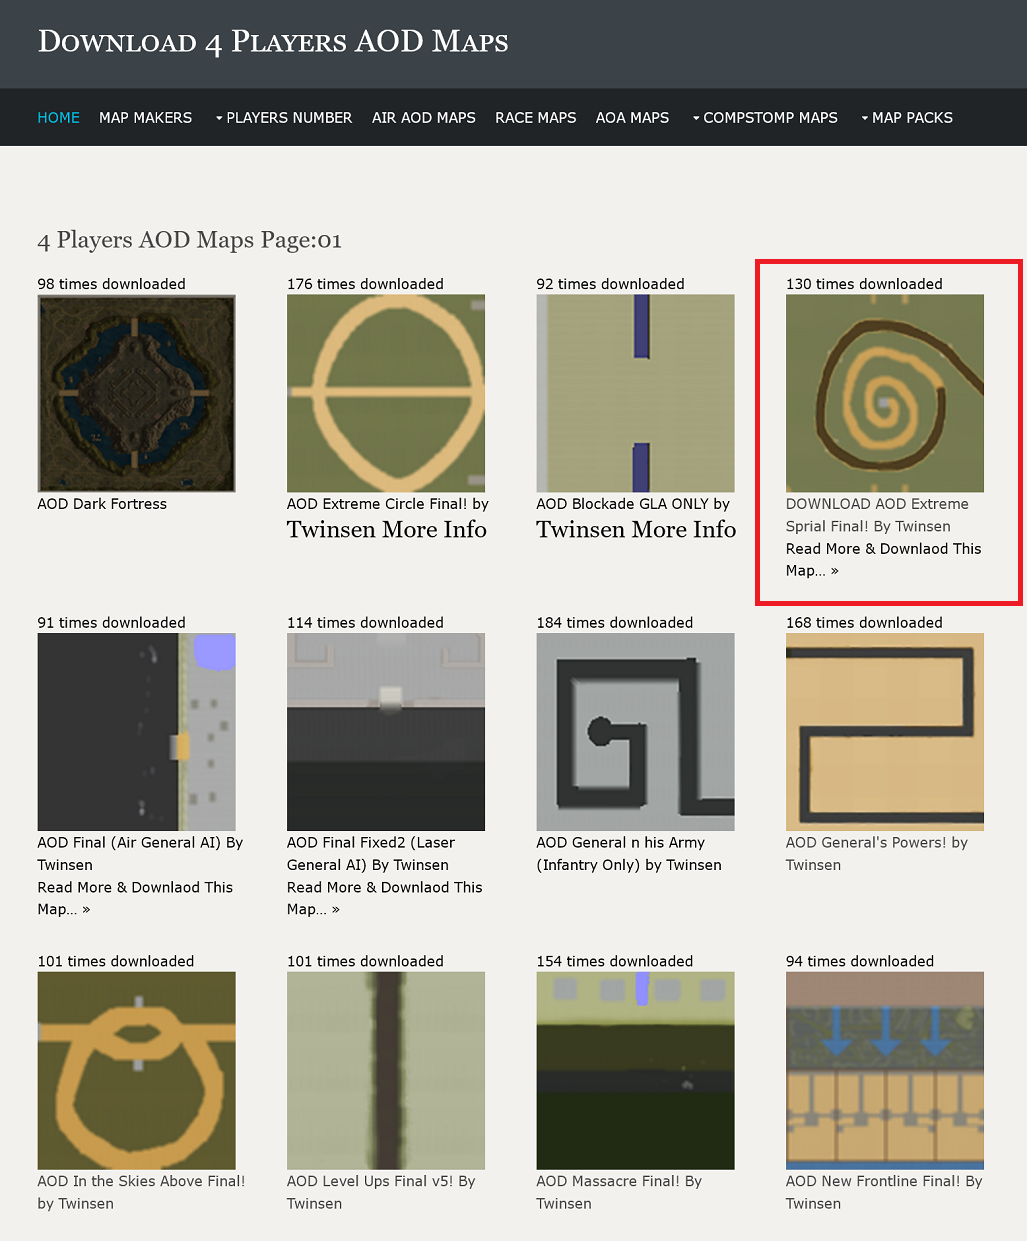Open the MAP PACKS dropdown menu

906,118
